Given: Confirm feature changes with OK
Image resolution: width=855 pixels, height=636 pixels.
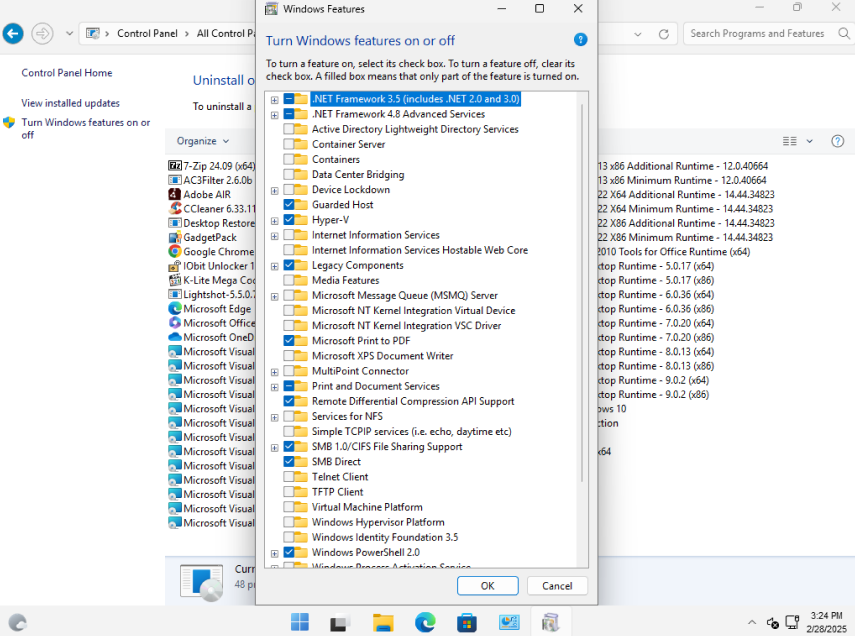Looking at the screenshot, I should click(487, 585).
